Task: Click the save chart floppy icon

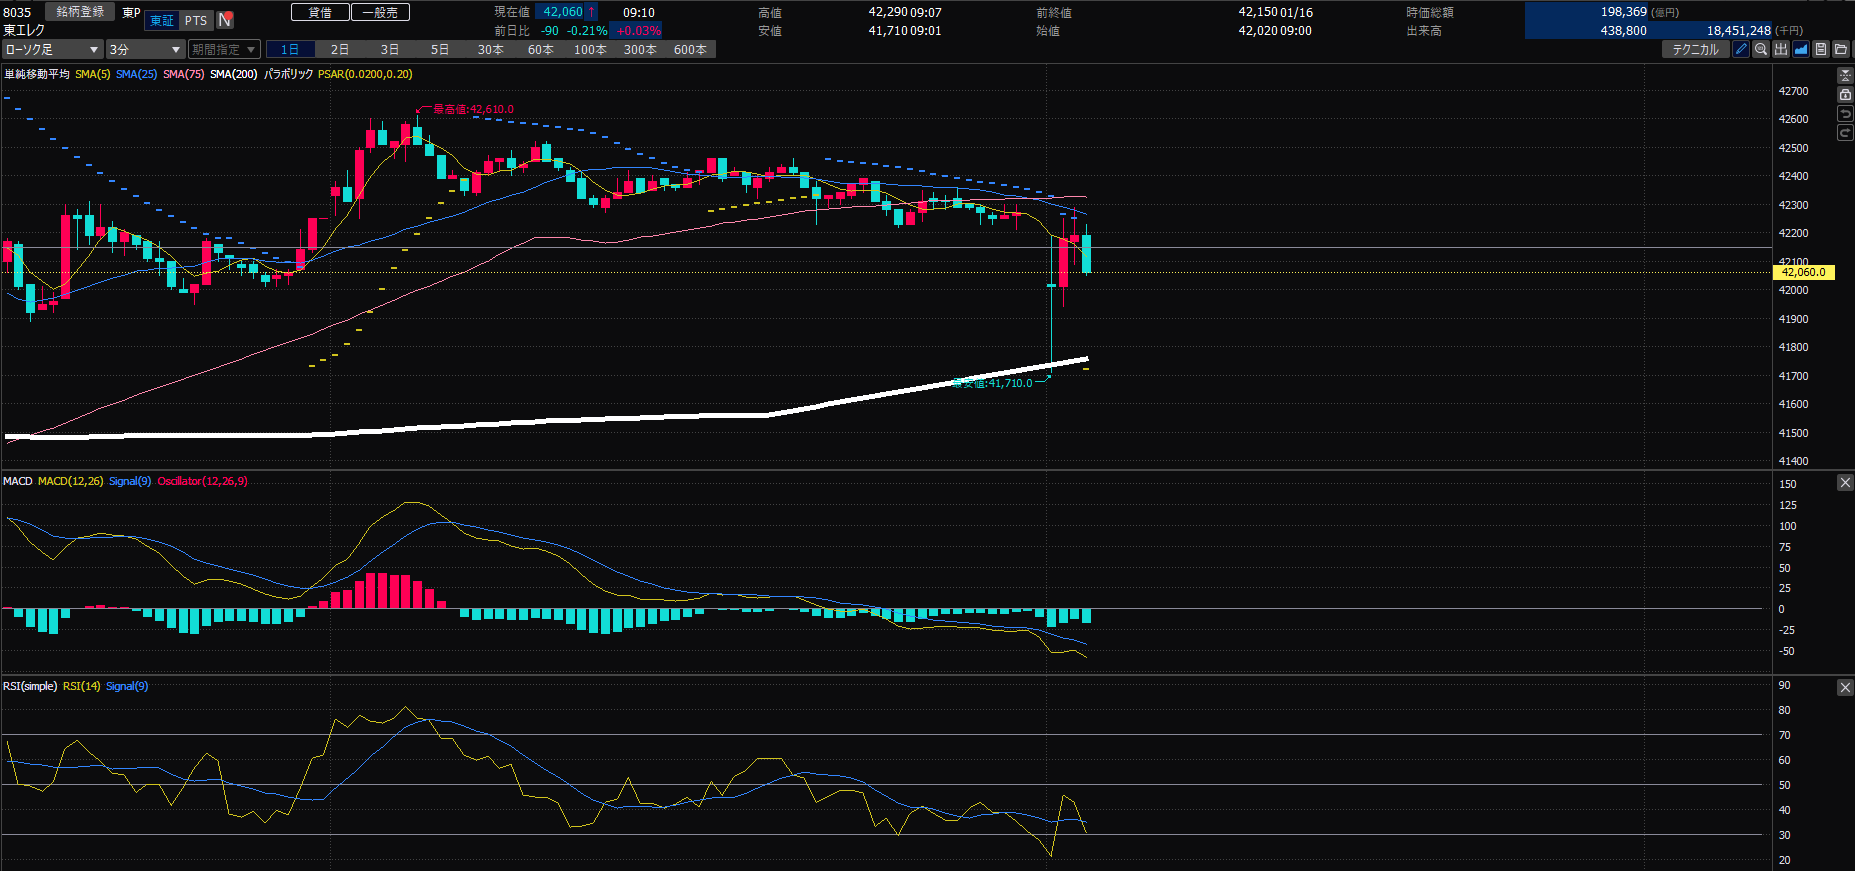Action: [1821, 49]
